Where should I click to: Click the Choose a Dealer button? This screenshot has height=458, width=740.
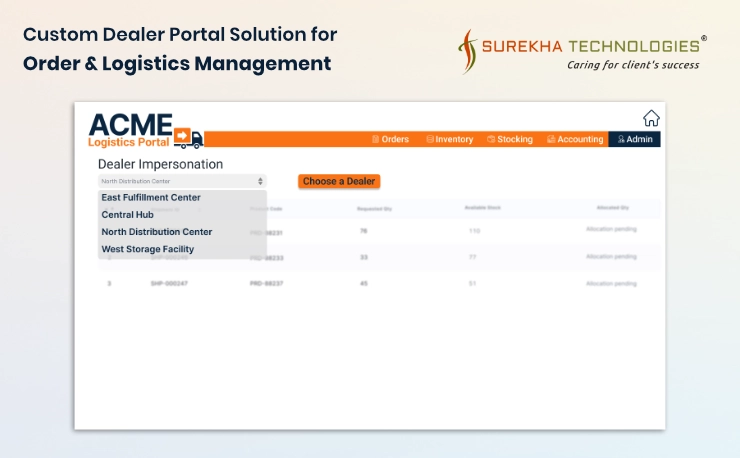(x=339, y=181)
